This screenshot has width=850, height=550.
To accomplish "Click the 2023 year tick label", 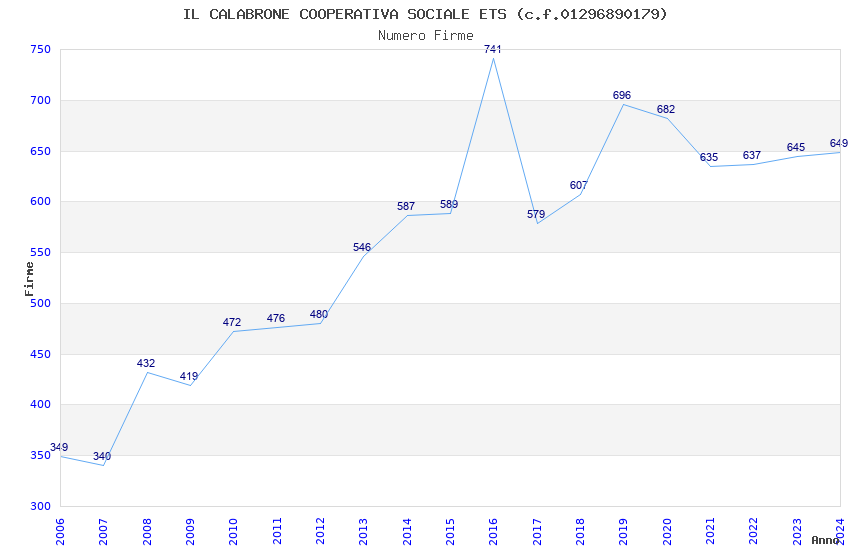I will (x=797, y=532).
